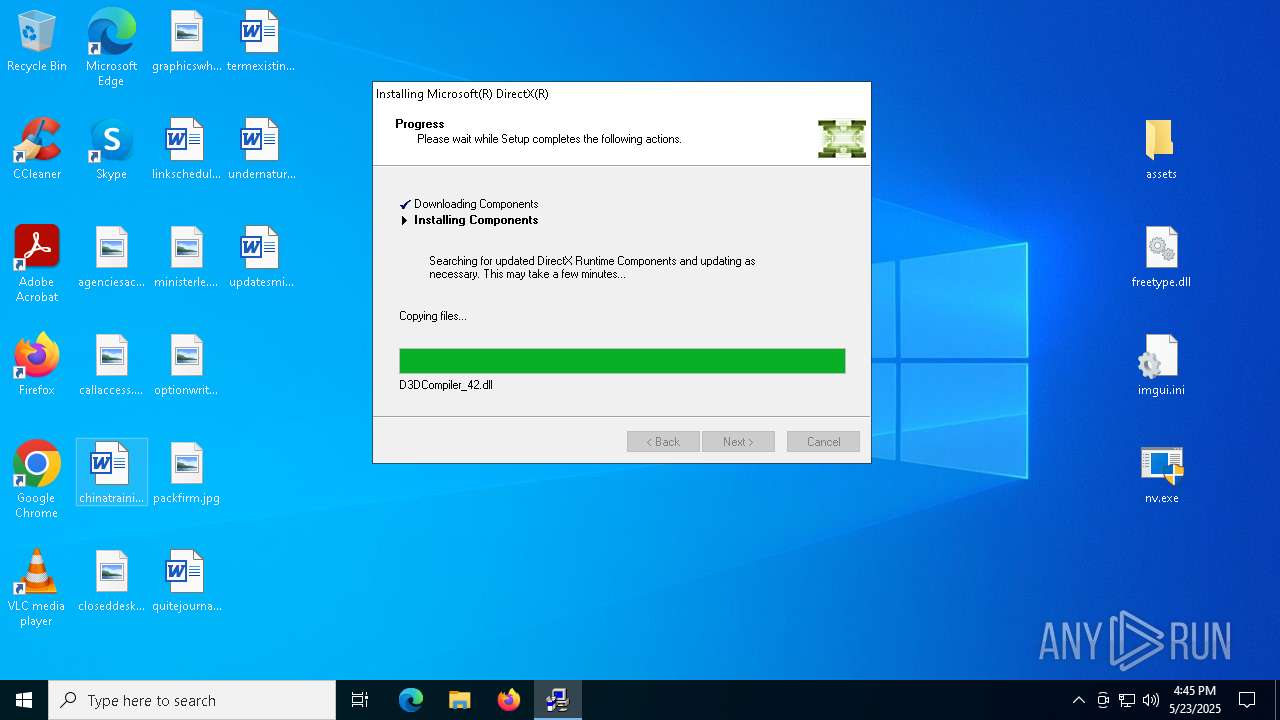
Task: Select the callaccess... image file
Action: [111, 366]
